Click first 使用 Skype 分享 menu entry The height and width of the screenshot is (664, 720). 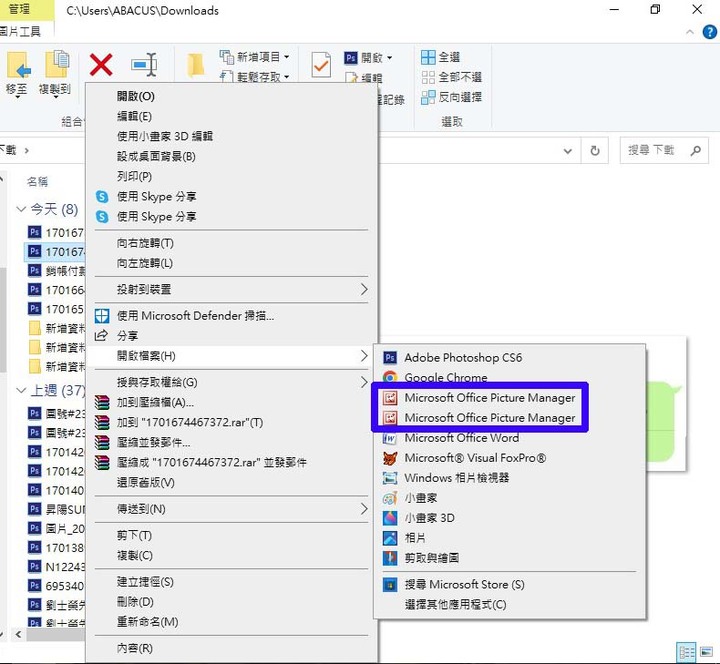(231, 197)
